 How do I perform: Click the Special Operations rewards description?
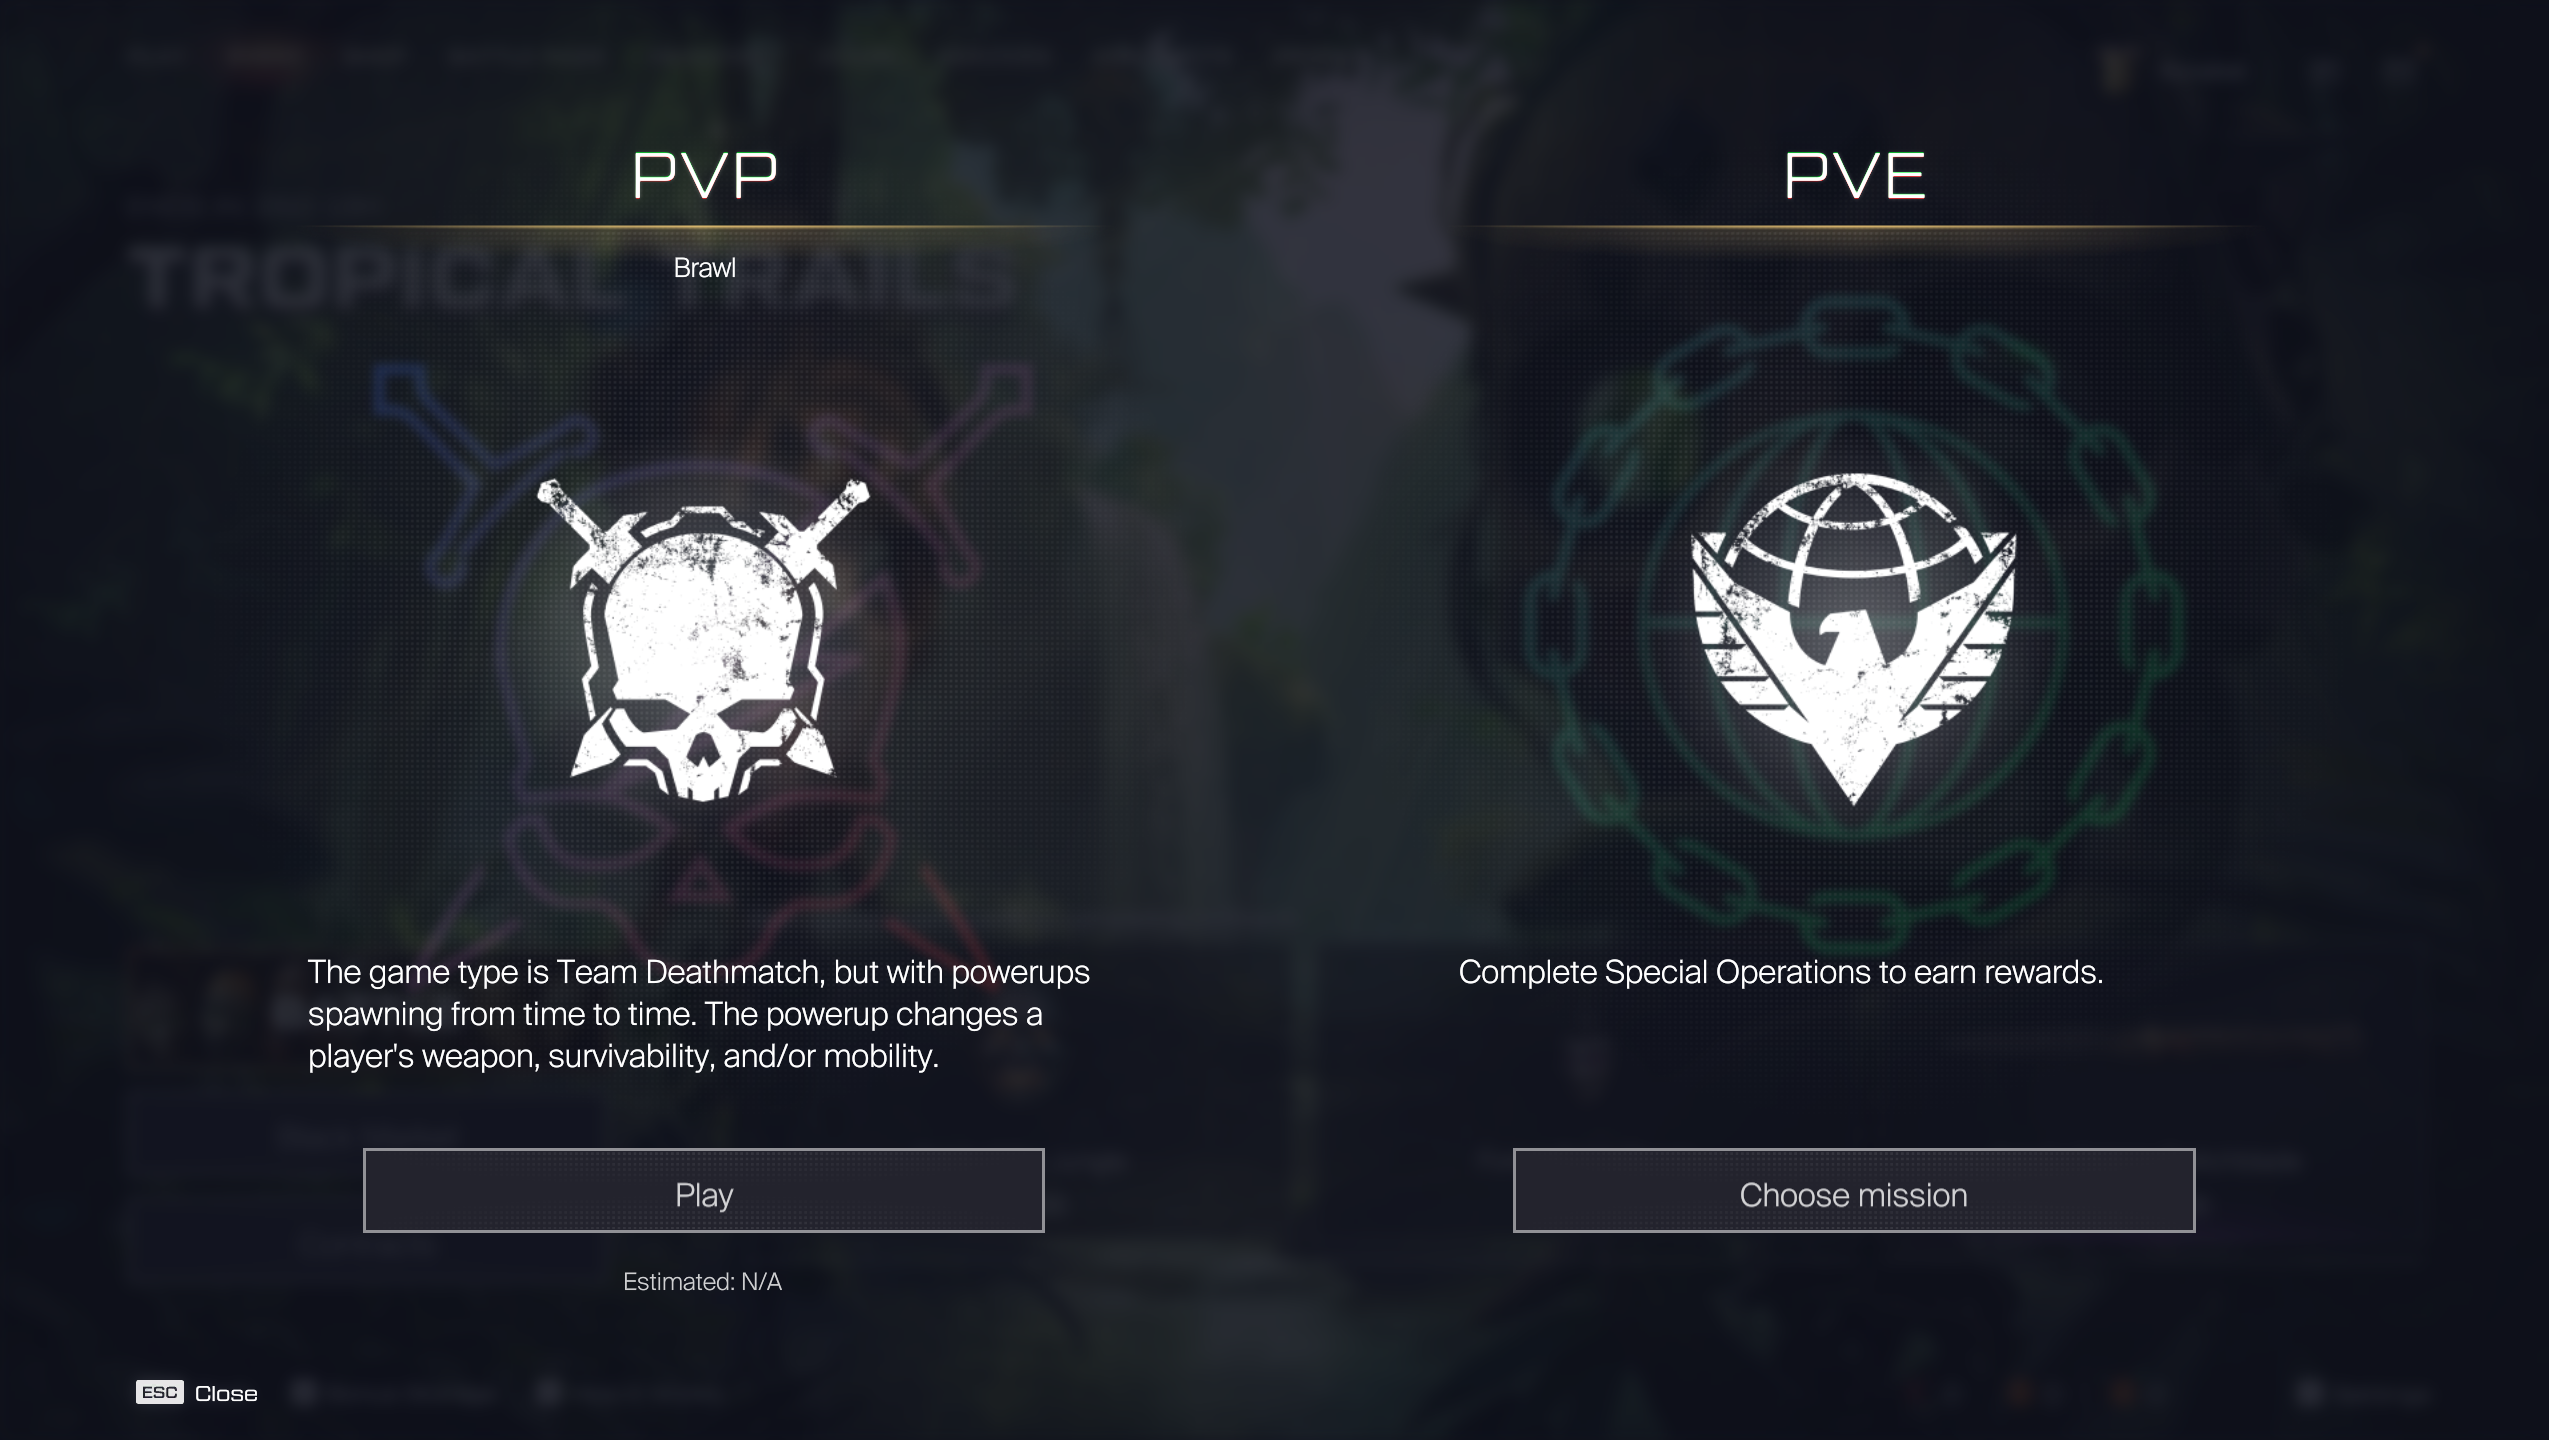point(1780,972)
